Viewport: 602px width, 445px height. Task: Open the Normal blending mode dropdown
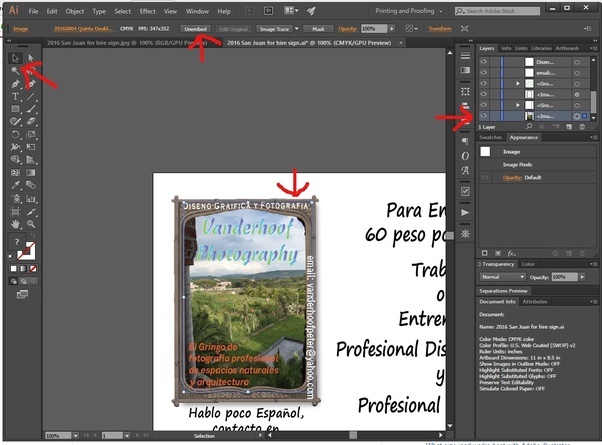(502, 277)
